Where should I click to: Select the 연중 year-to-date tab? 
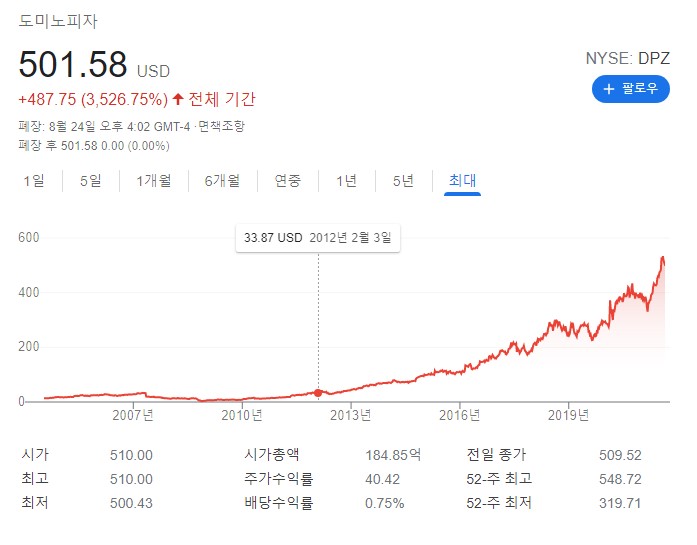(x=288, y=181)
